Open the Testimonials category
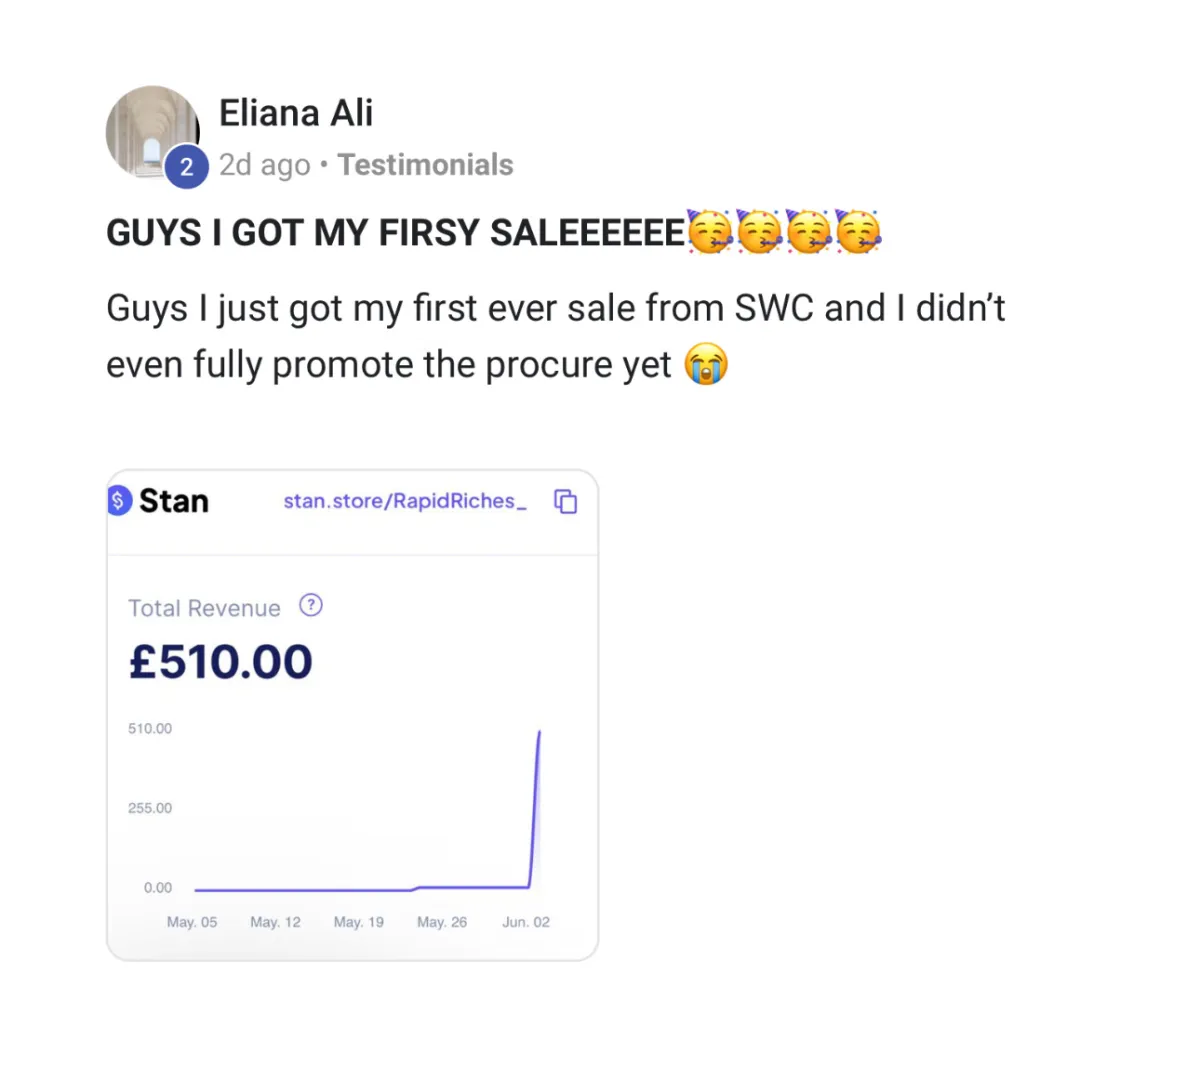This screenshot has width=1200, height=1066. click(x=425, y=164)
